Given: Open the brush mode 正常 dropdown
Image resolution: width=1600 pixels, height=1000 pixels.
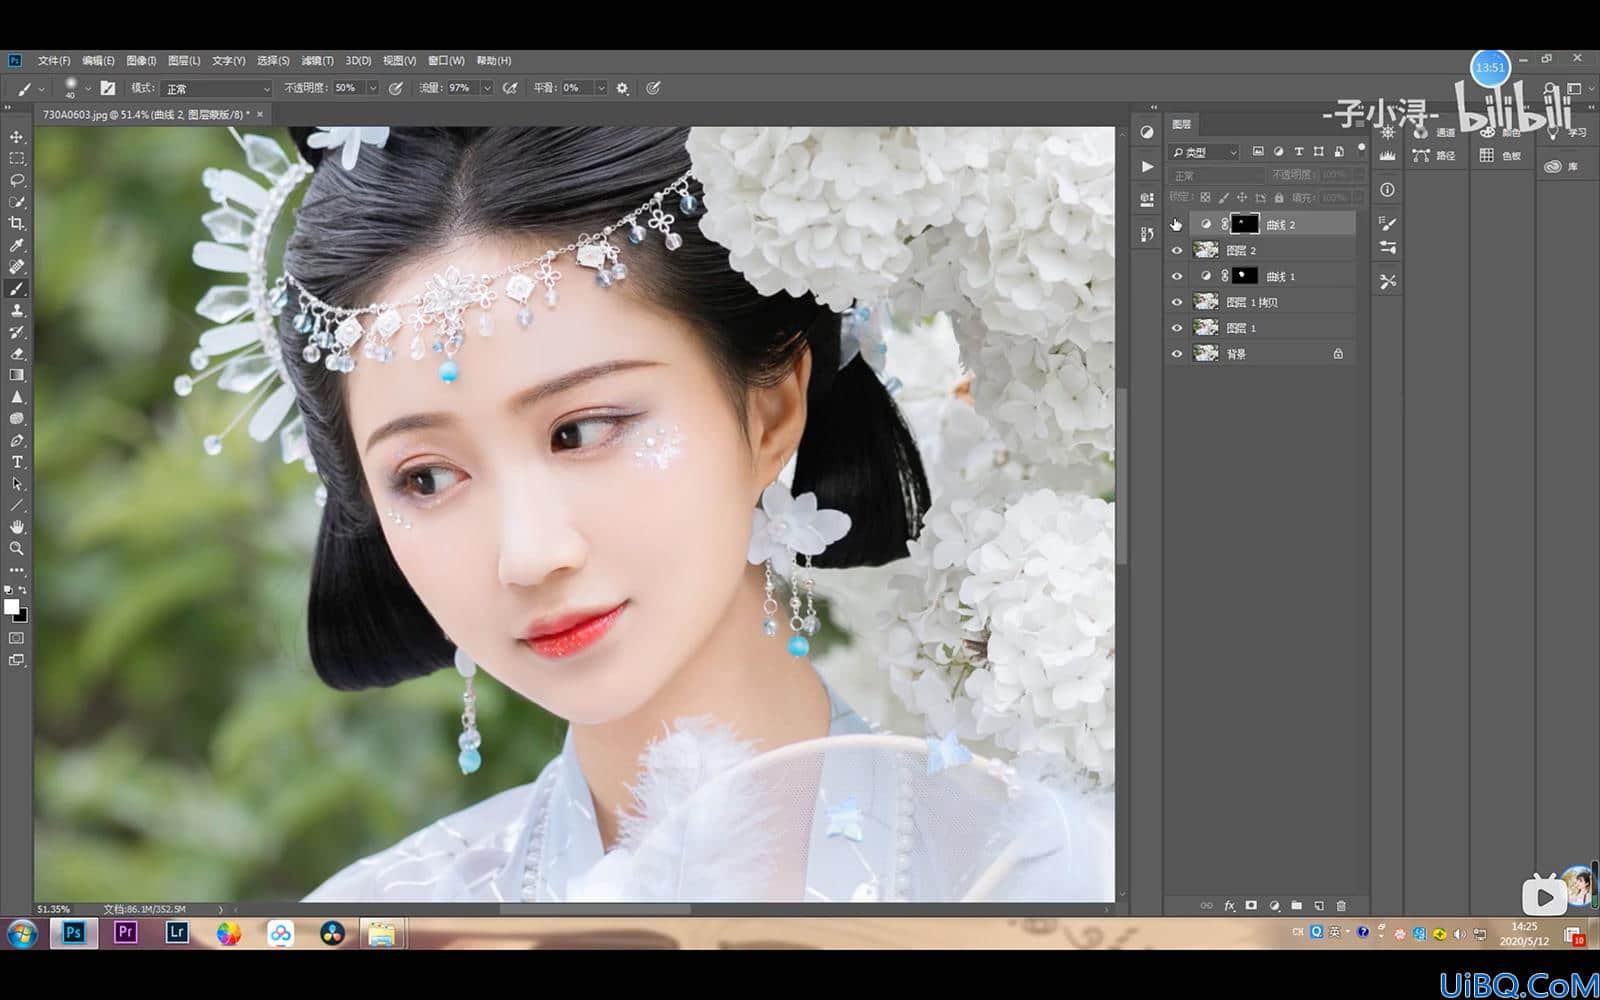Looking at the screenshot, I should click(217, 88).
